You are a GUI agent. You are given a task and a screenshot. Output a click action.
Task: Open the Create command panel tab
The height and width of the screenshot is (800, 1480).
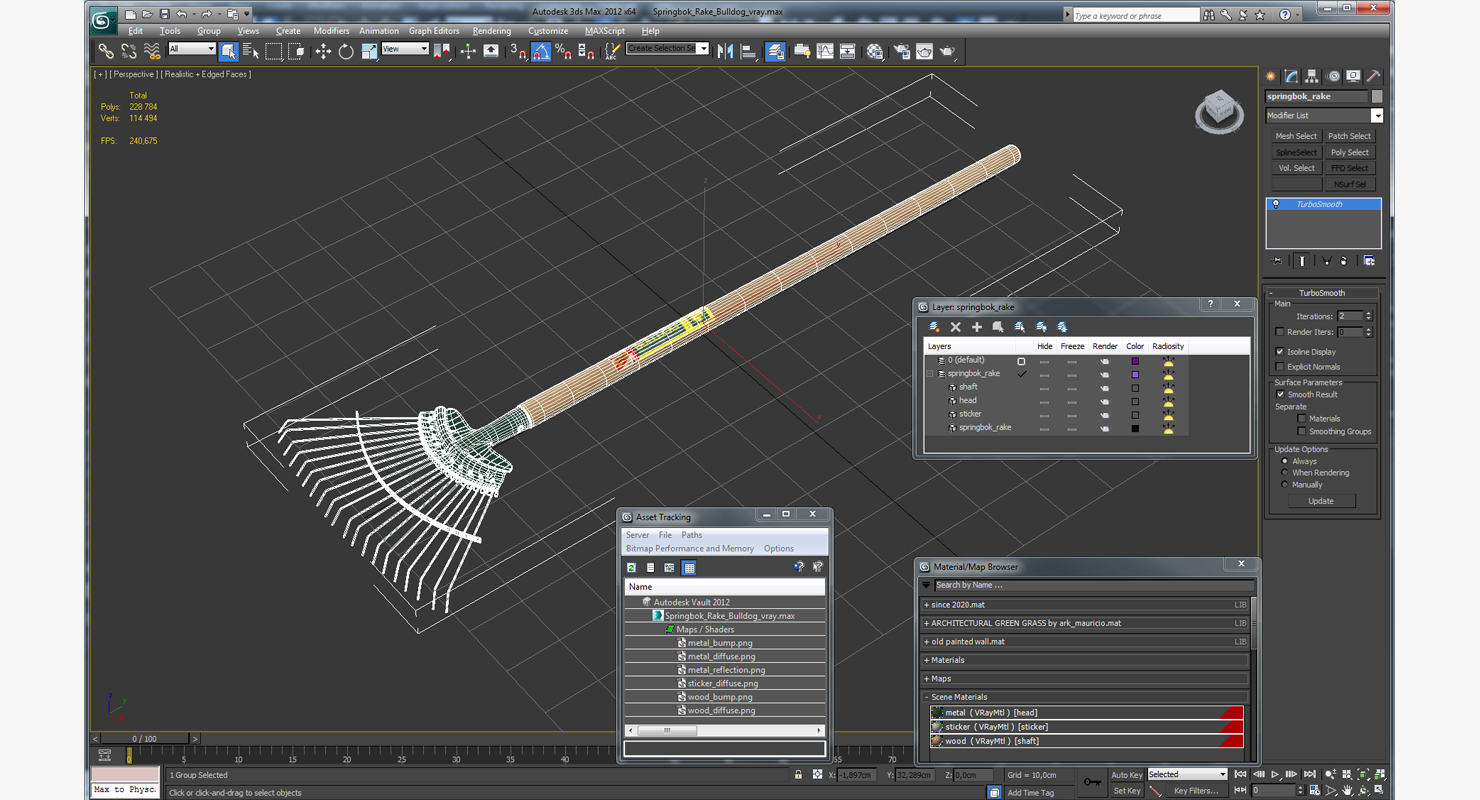click(x=1270, y=76)
